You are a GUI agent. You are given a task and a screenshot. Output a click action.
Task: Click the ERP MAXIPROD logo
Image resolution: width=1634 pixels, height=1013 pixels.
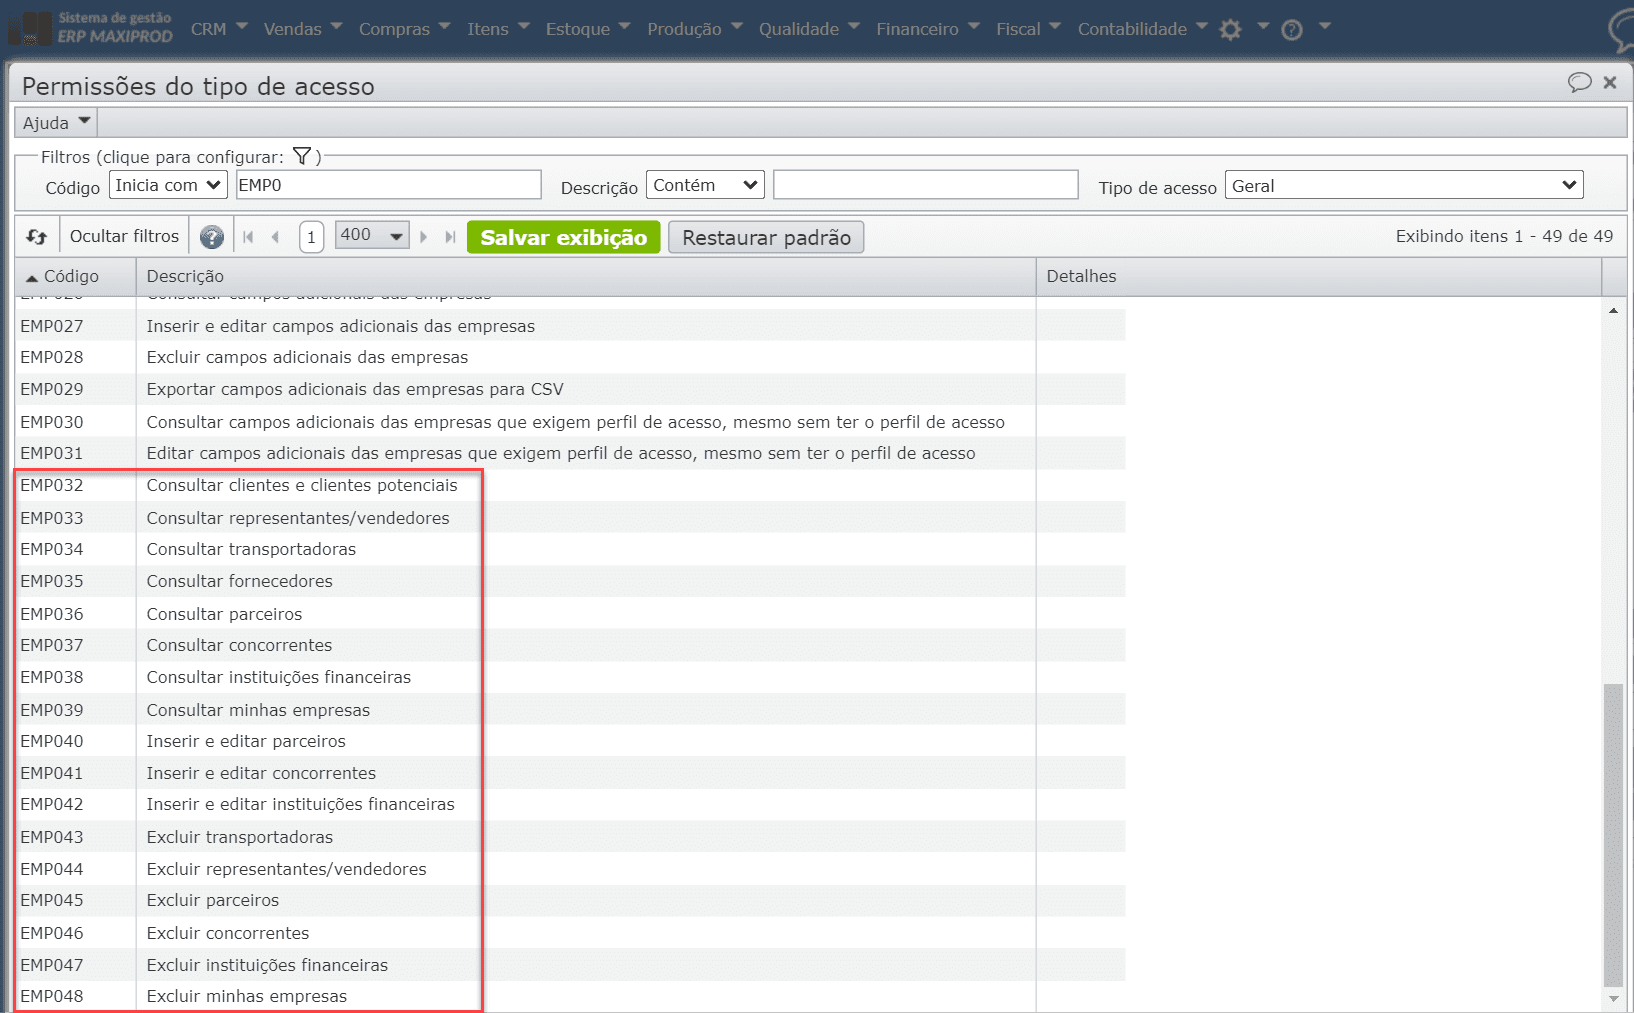(91, 28)
